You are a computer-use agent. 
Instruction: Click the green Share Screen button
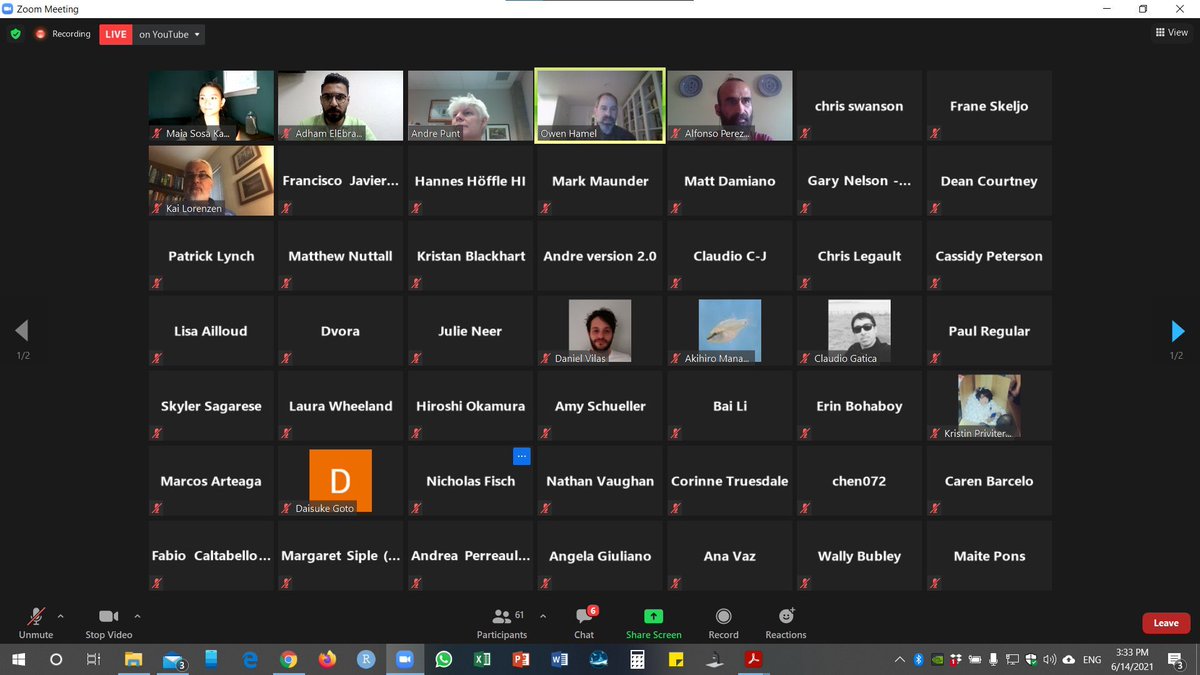click(x=653, y=622)
